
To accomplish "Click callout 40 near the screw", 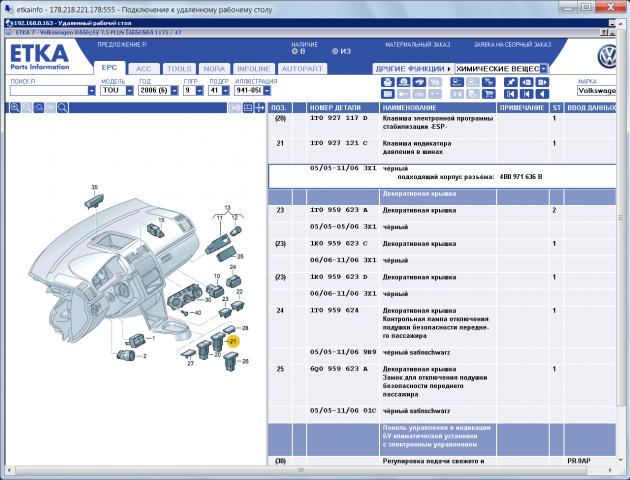I will point(197,313).
